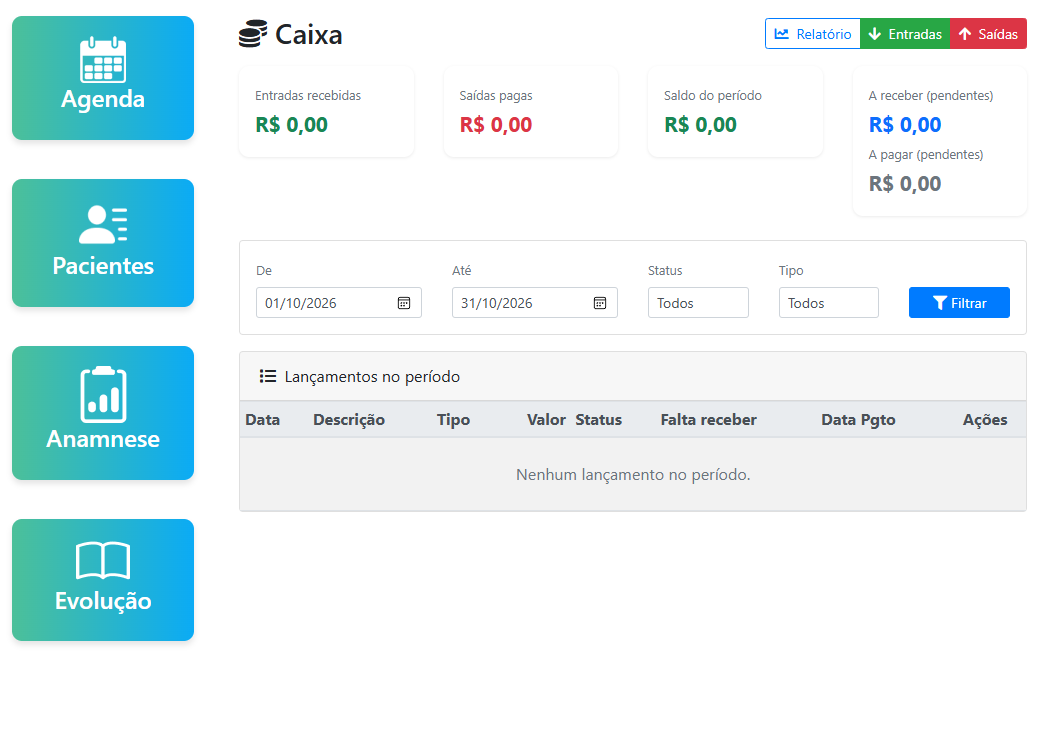Screen dimensions: 1046x732
Task: Click the De date field 01/10/2026
Action: [x=339, y=303]
